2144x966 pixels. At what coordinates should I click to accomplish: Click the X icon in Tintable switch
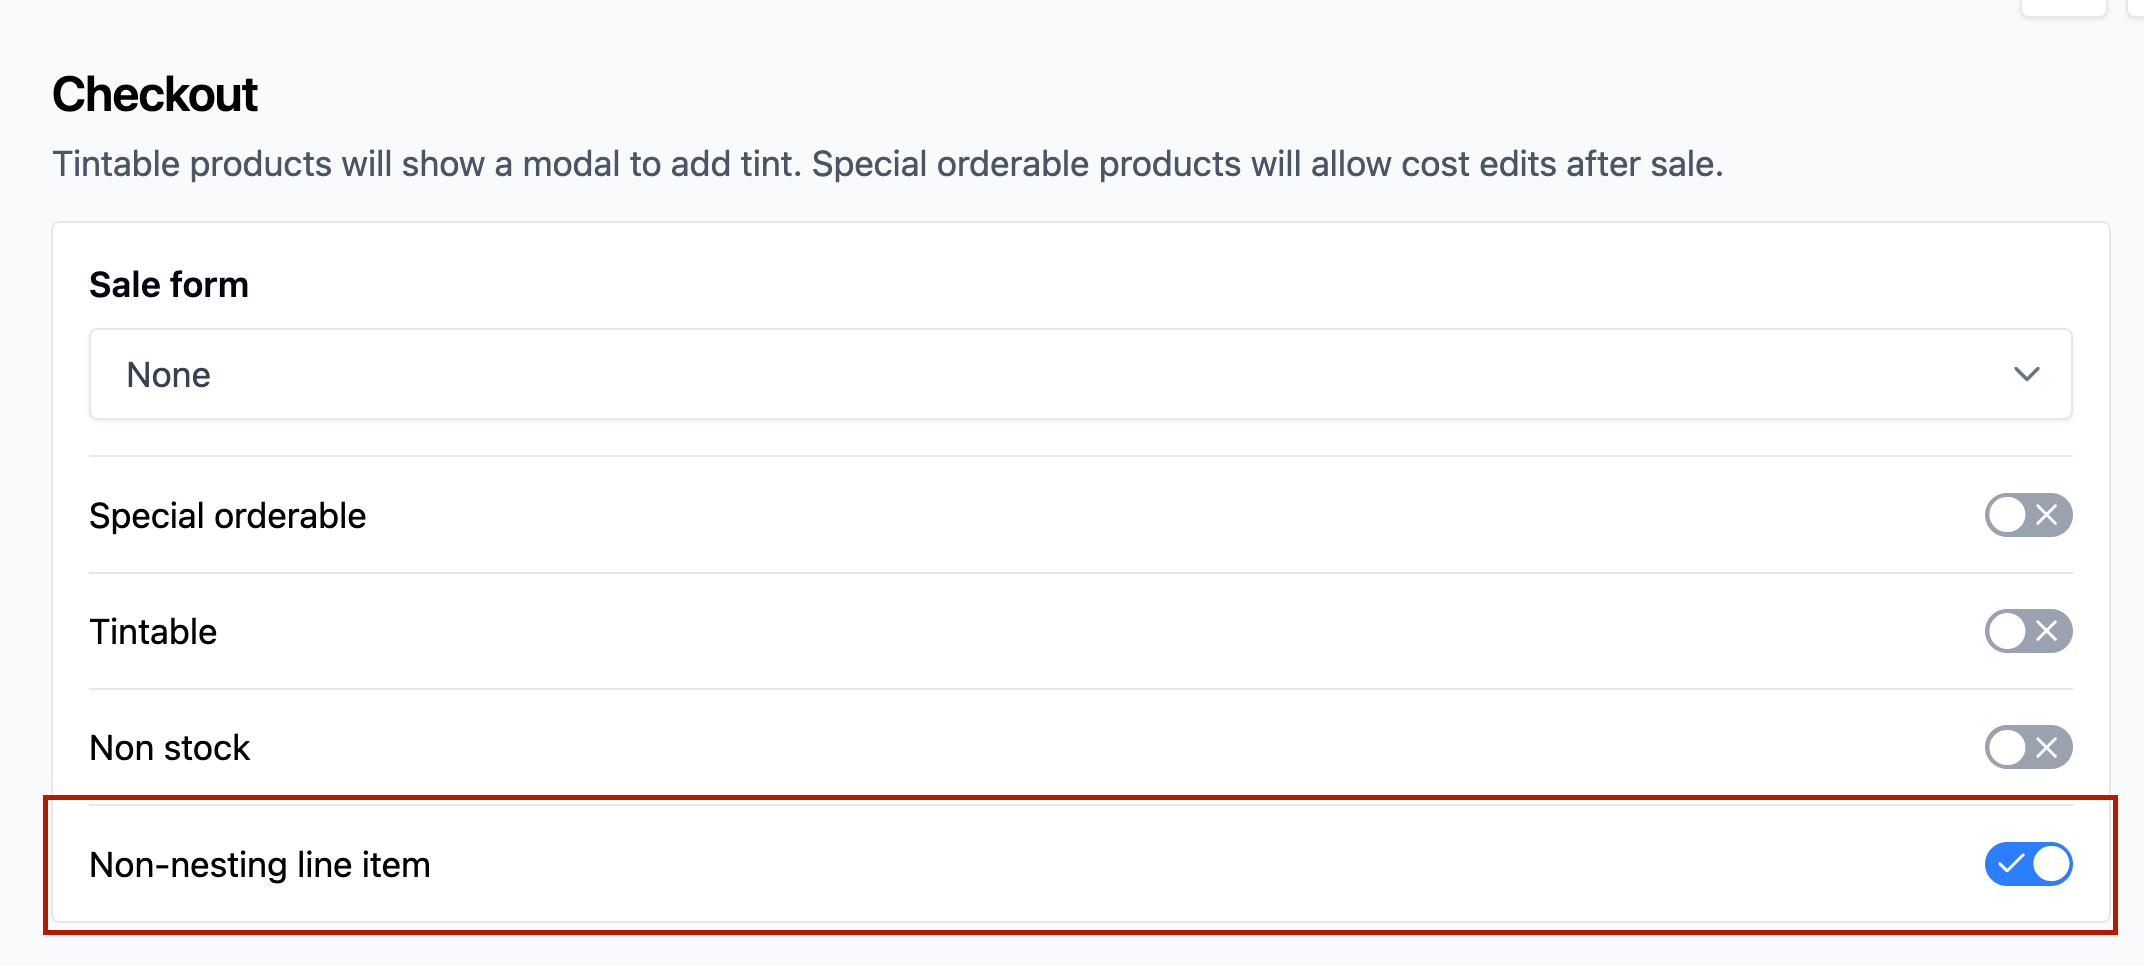point(2047,631)
